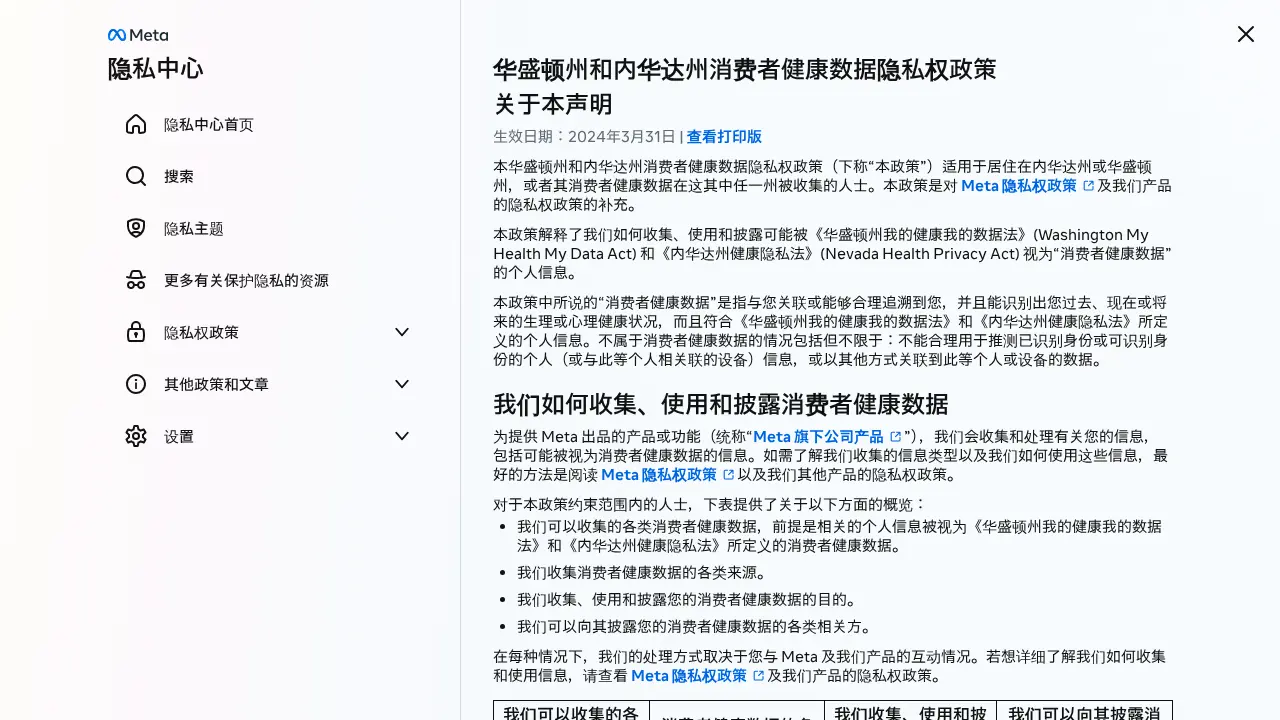Open Meta 隐私权政策 link after 请查看

[x=689, y=676]
